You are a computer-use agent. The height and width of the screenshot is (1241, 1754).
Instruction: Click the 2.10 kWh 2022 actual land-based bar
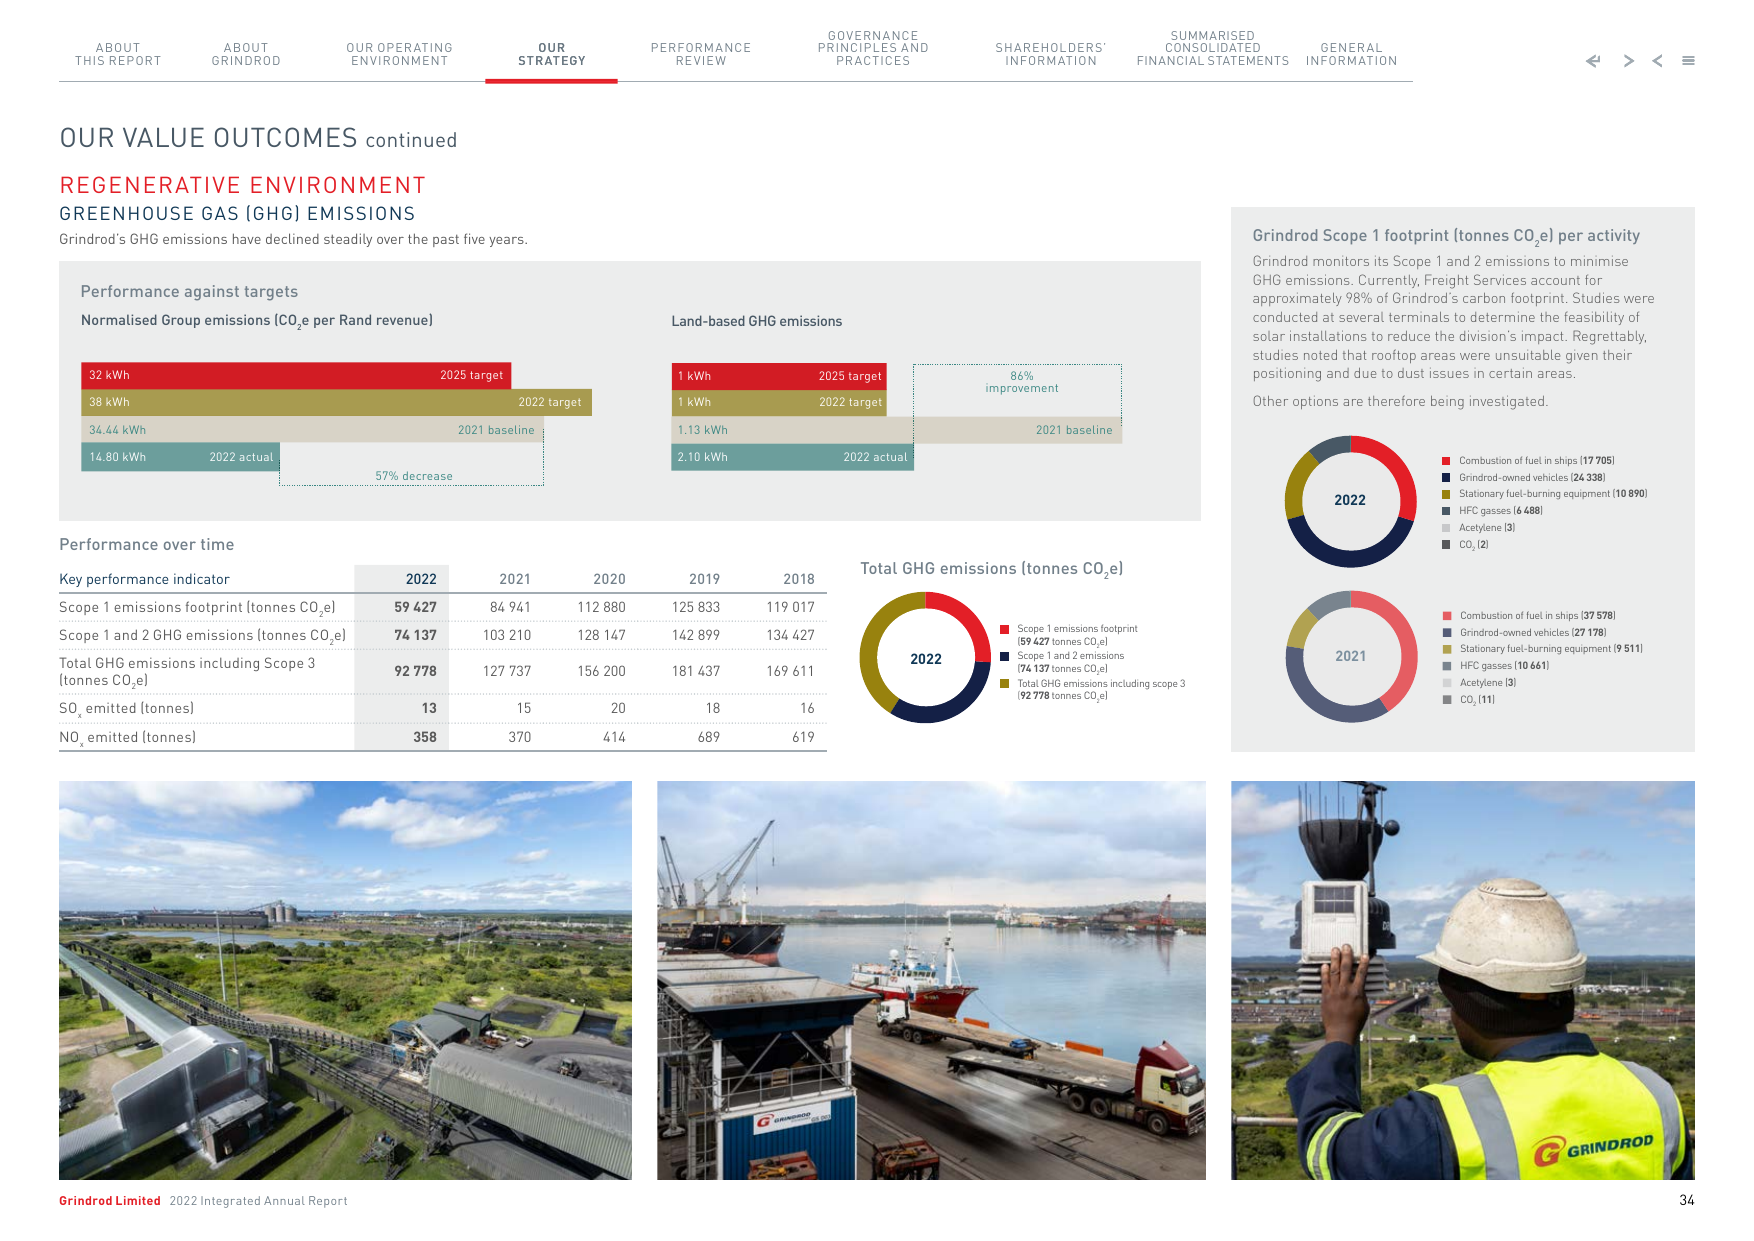point(792,457)
